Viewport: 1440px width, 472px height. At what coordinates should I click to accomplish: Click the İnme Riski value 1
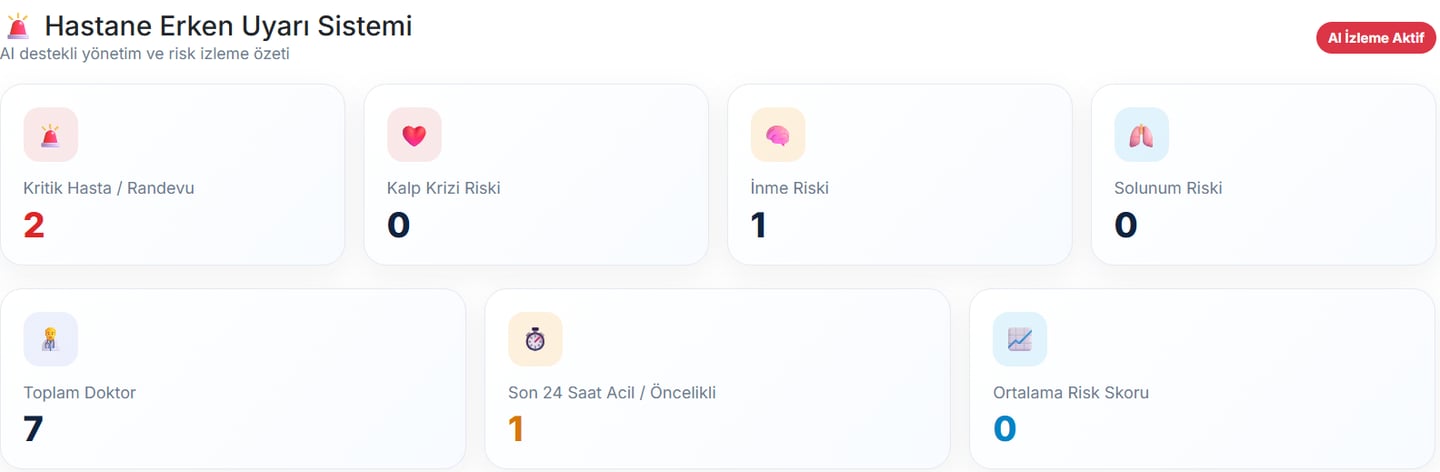coord(759,226)
